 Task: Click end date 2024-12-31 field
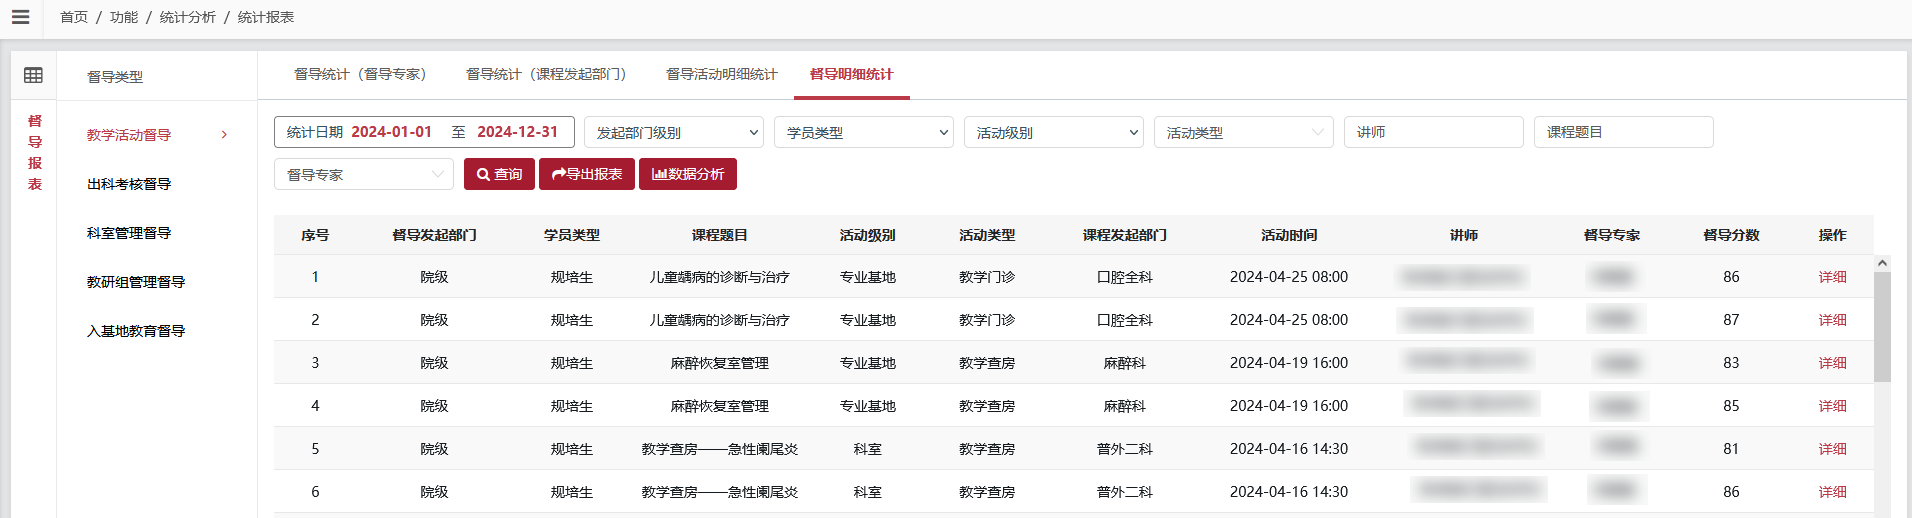tap(517, 132)
